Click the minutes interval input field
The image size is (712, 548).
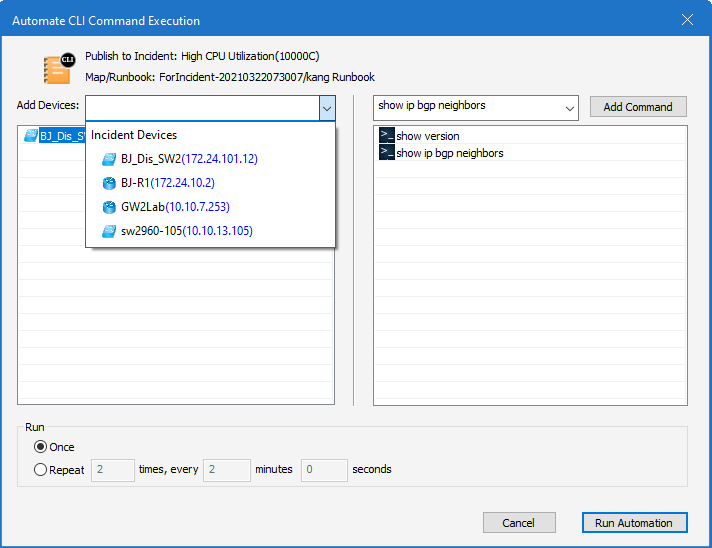(x=226, y=469)
